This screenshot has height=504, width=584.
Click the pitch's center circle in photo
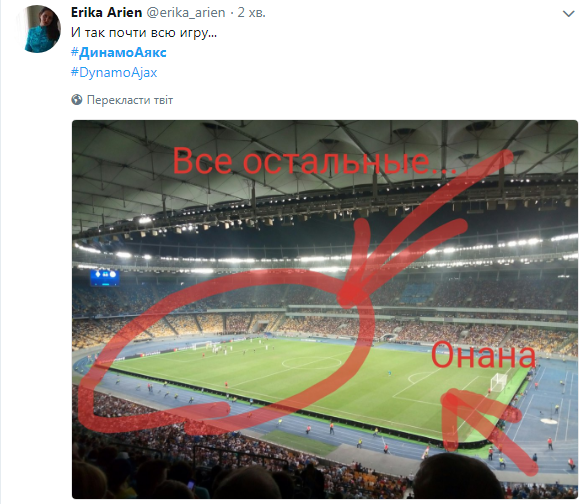point(311,362)
